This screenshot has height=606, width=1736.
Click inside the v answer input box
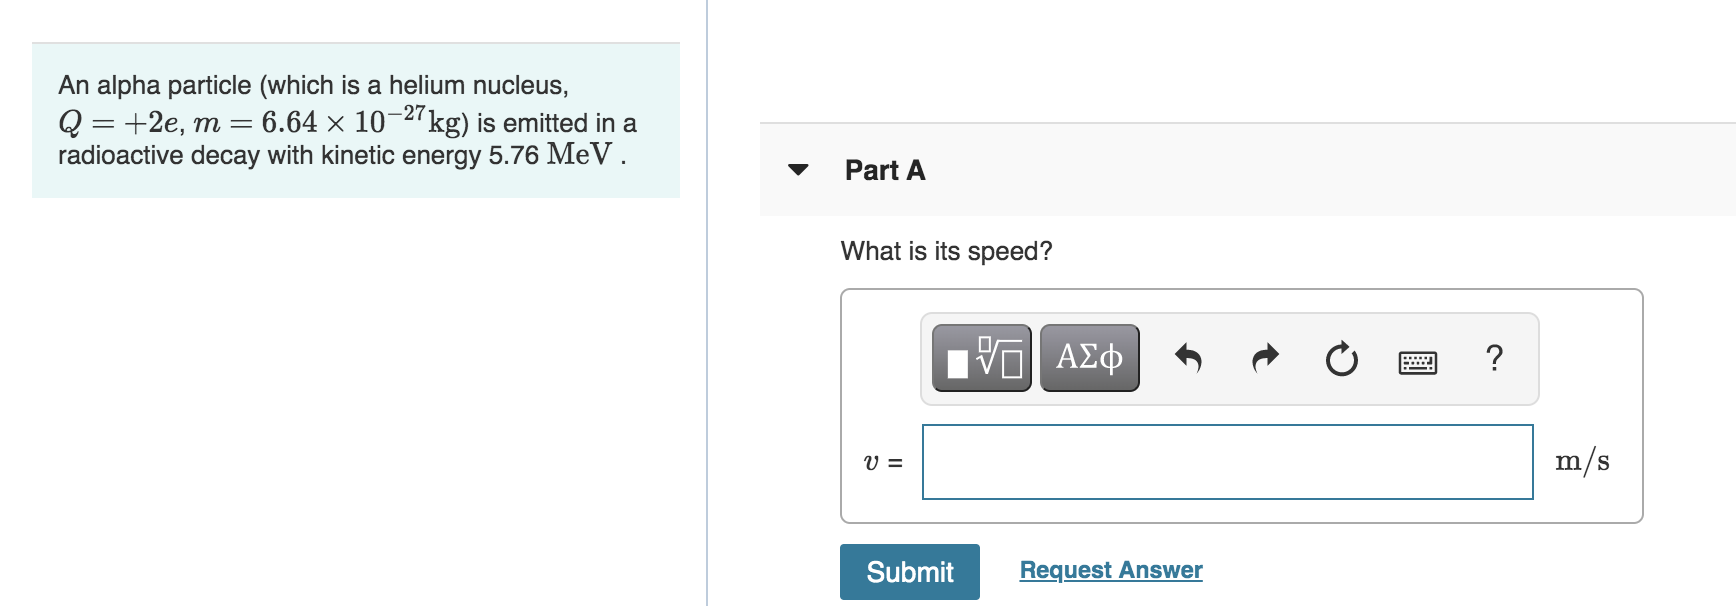click(x=1225, y=461)
